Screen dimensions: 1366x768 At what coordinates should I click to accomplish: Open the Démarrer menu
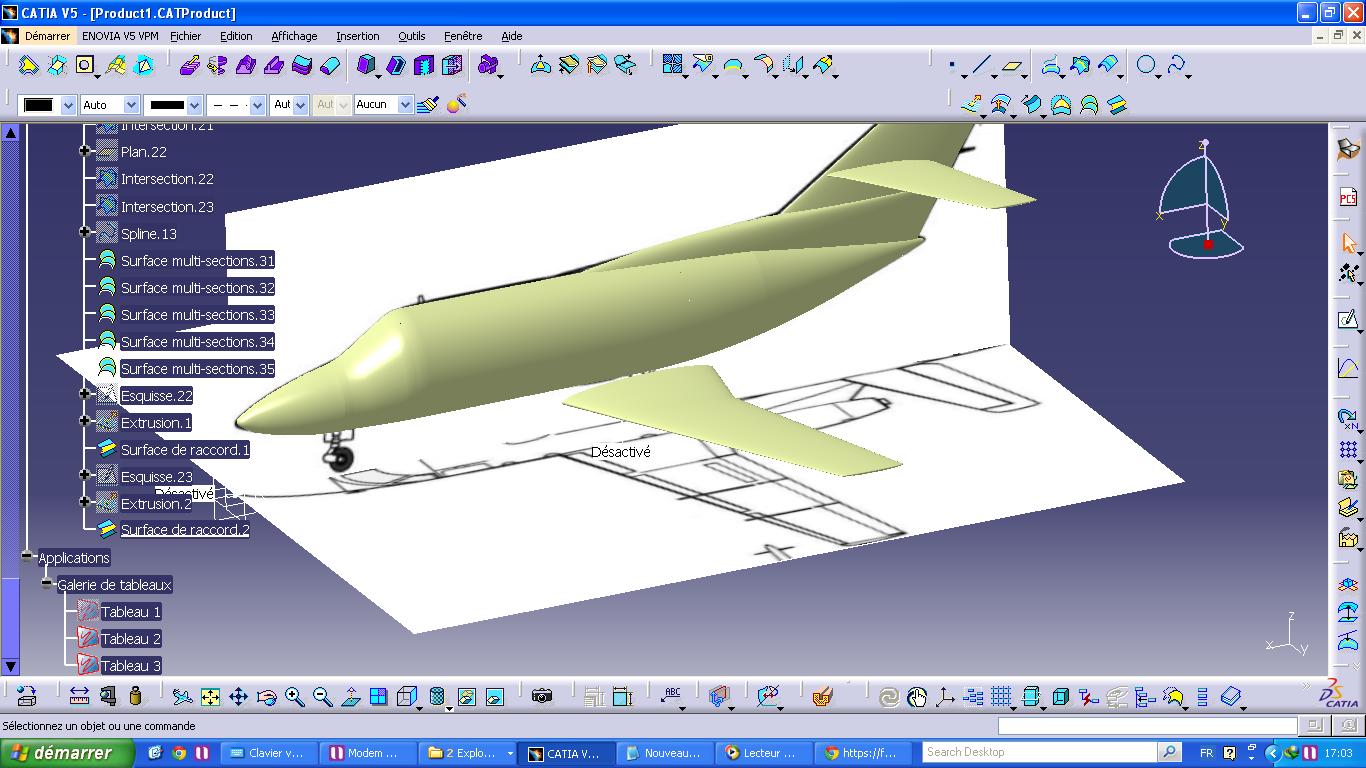tap(47, 36)
